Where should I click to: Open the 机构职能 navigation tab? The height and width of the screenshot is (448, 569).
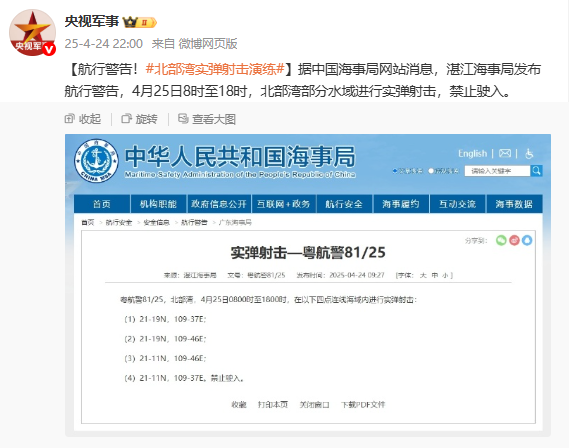pos(158,204)
